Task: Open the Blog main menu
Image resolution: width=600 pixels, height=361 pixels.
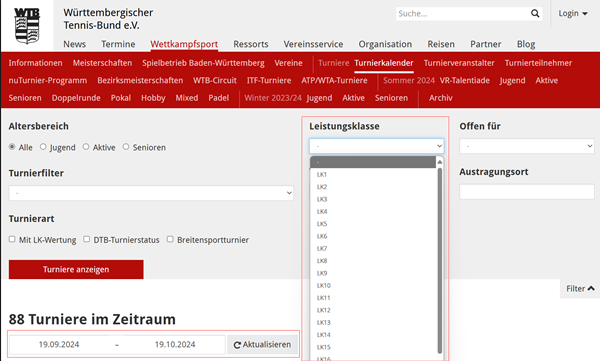Action: point(526,44)
